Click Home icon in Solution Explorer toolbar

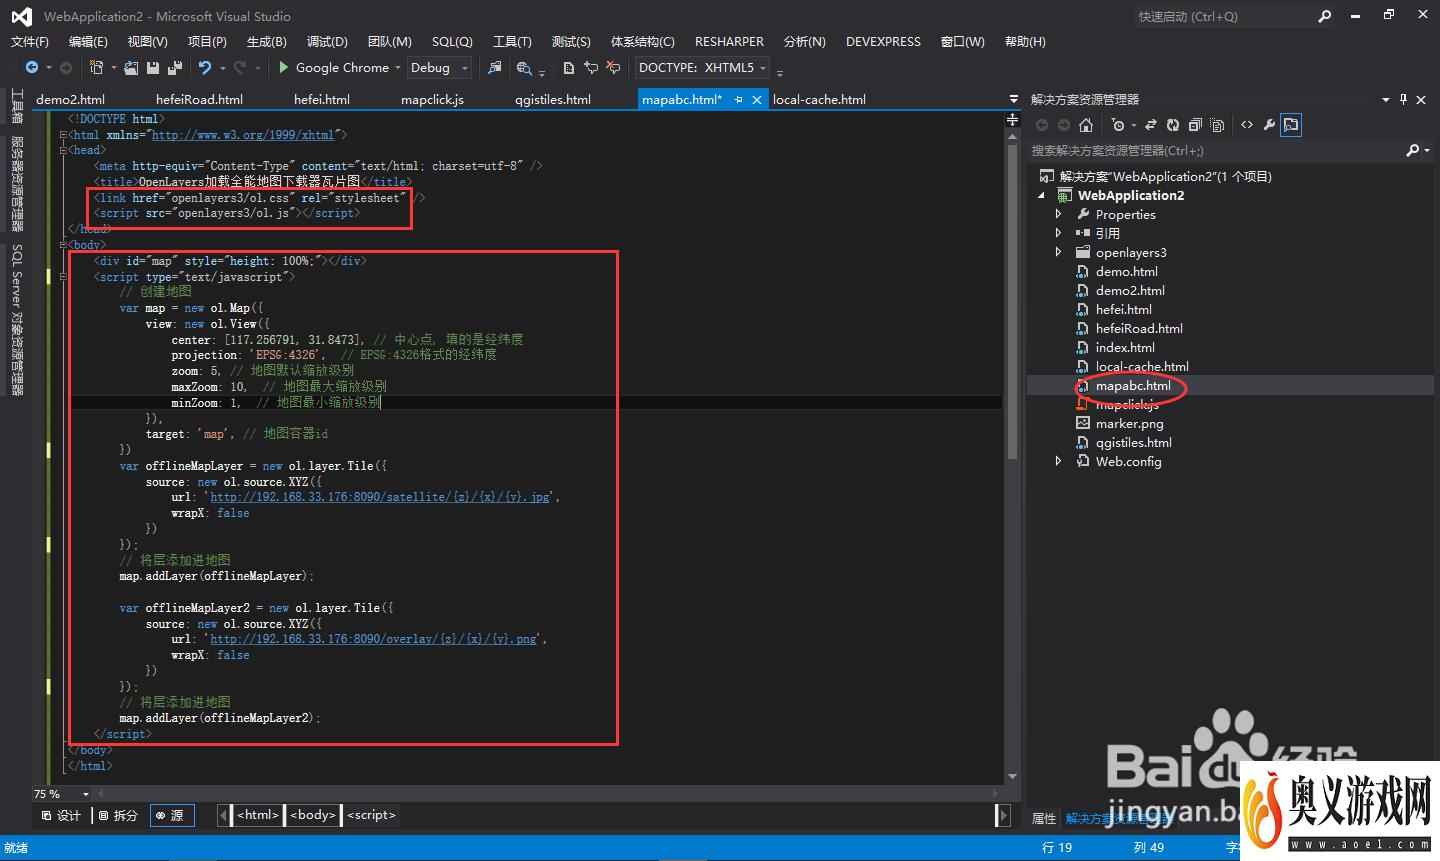pyautogui.click(x=1086, y=125)
